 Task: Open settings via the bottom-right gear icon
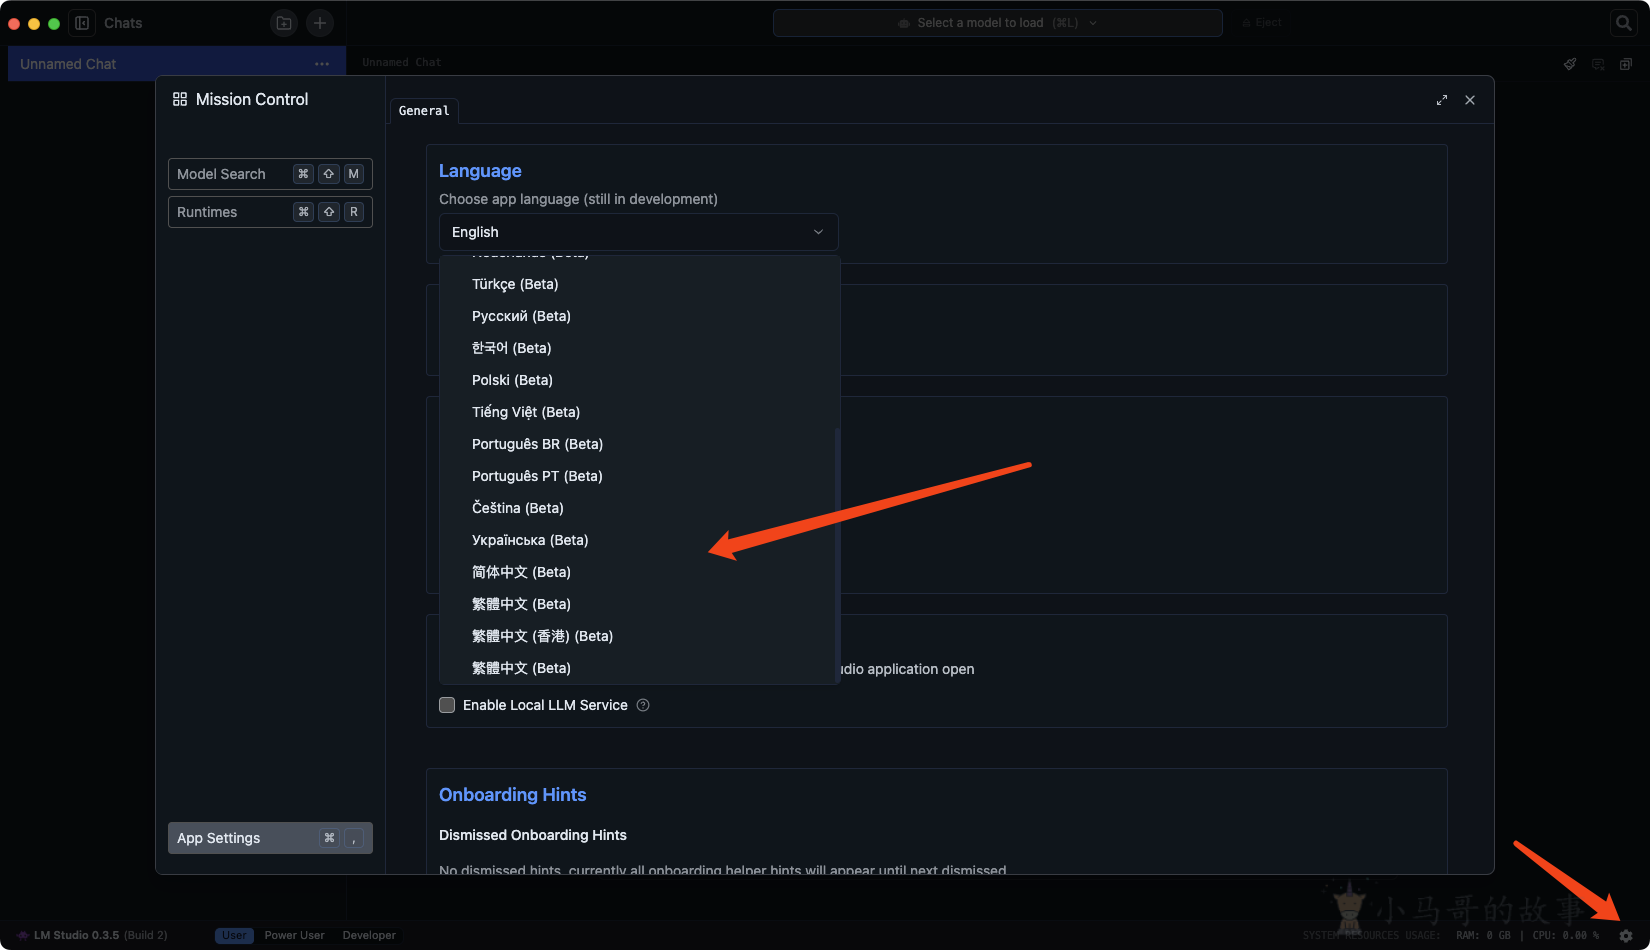coord(1625,936)
